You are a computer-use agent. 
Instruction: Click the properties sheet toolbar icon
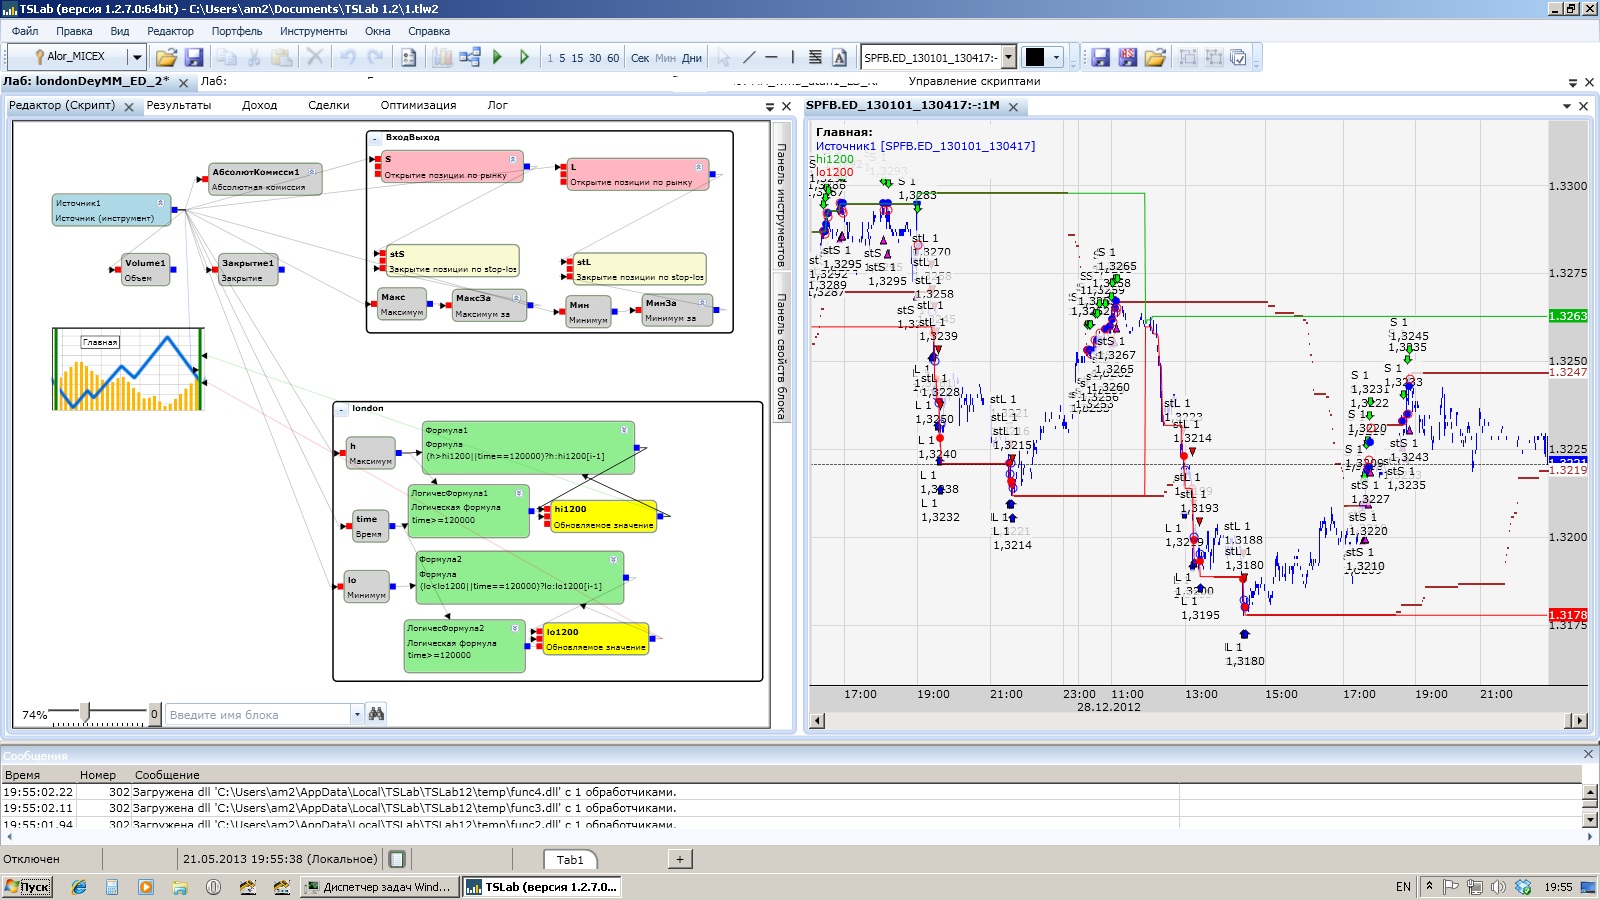tap(408, 58)
